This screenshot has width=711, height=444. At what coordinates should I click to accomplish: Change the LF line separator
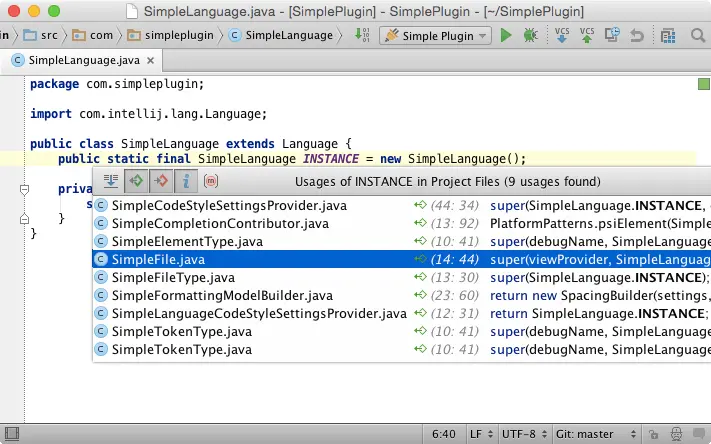481,434
